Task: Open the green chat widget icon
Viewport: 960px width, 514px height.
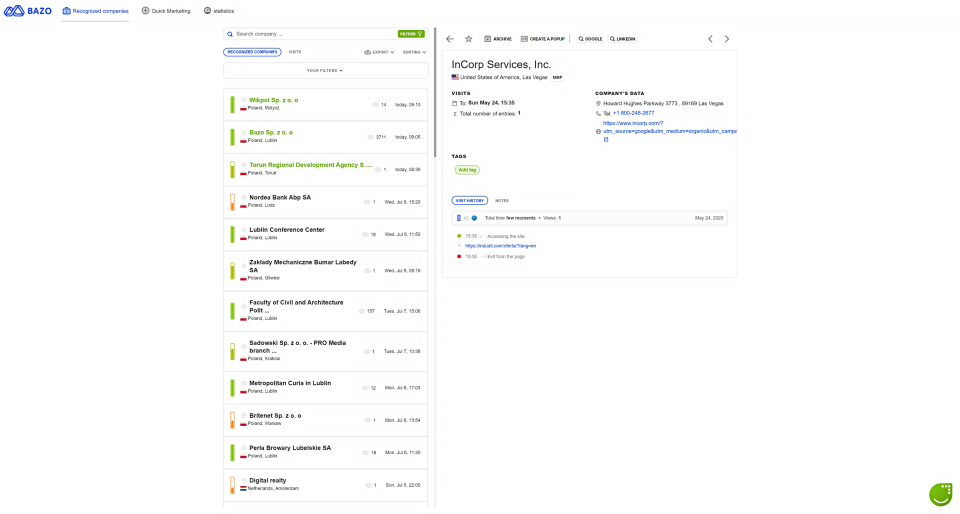Action: click(941, 494)
